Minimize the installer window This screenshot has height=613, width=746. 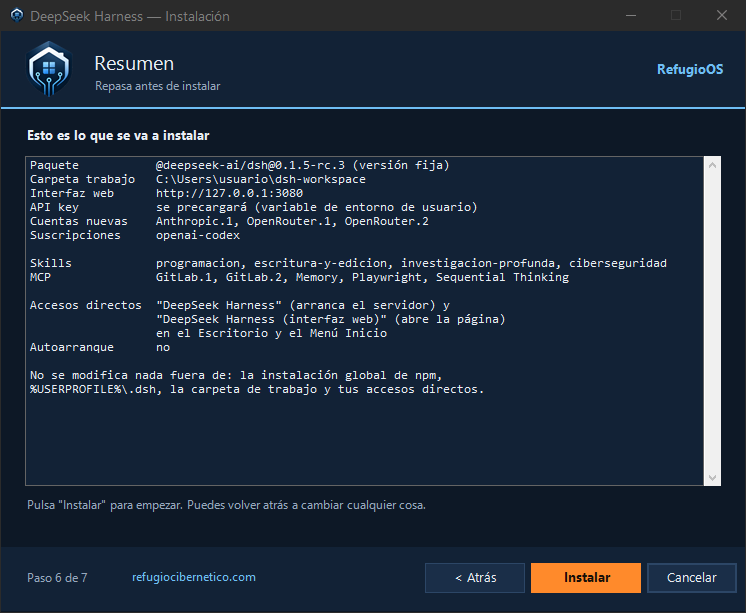(x=631, y=16)
